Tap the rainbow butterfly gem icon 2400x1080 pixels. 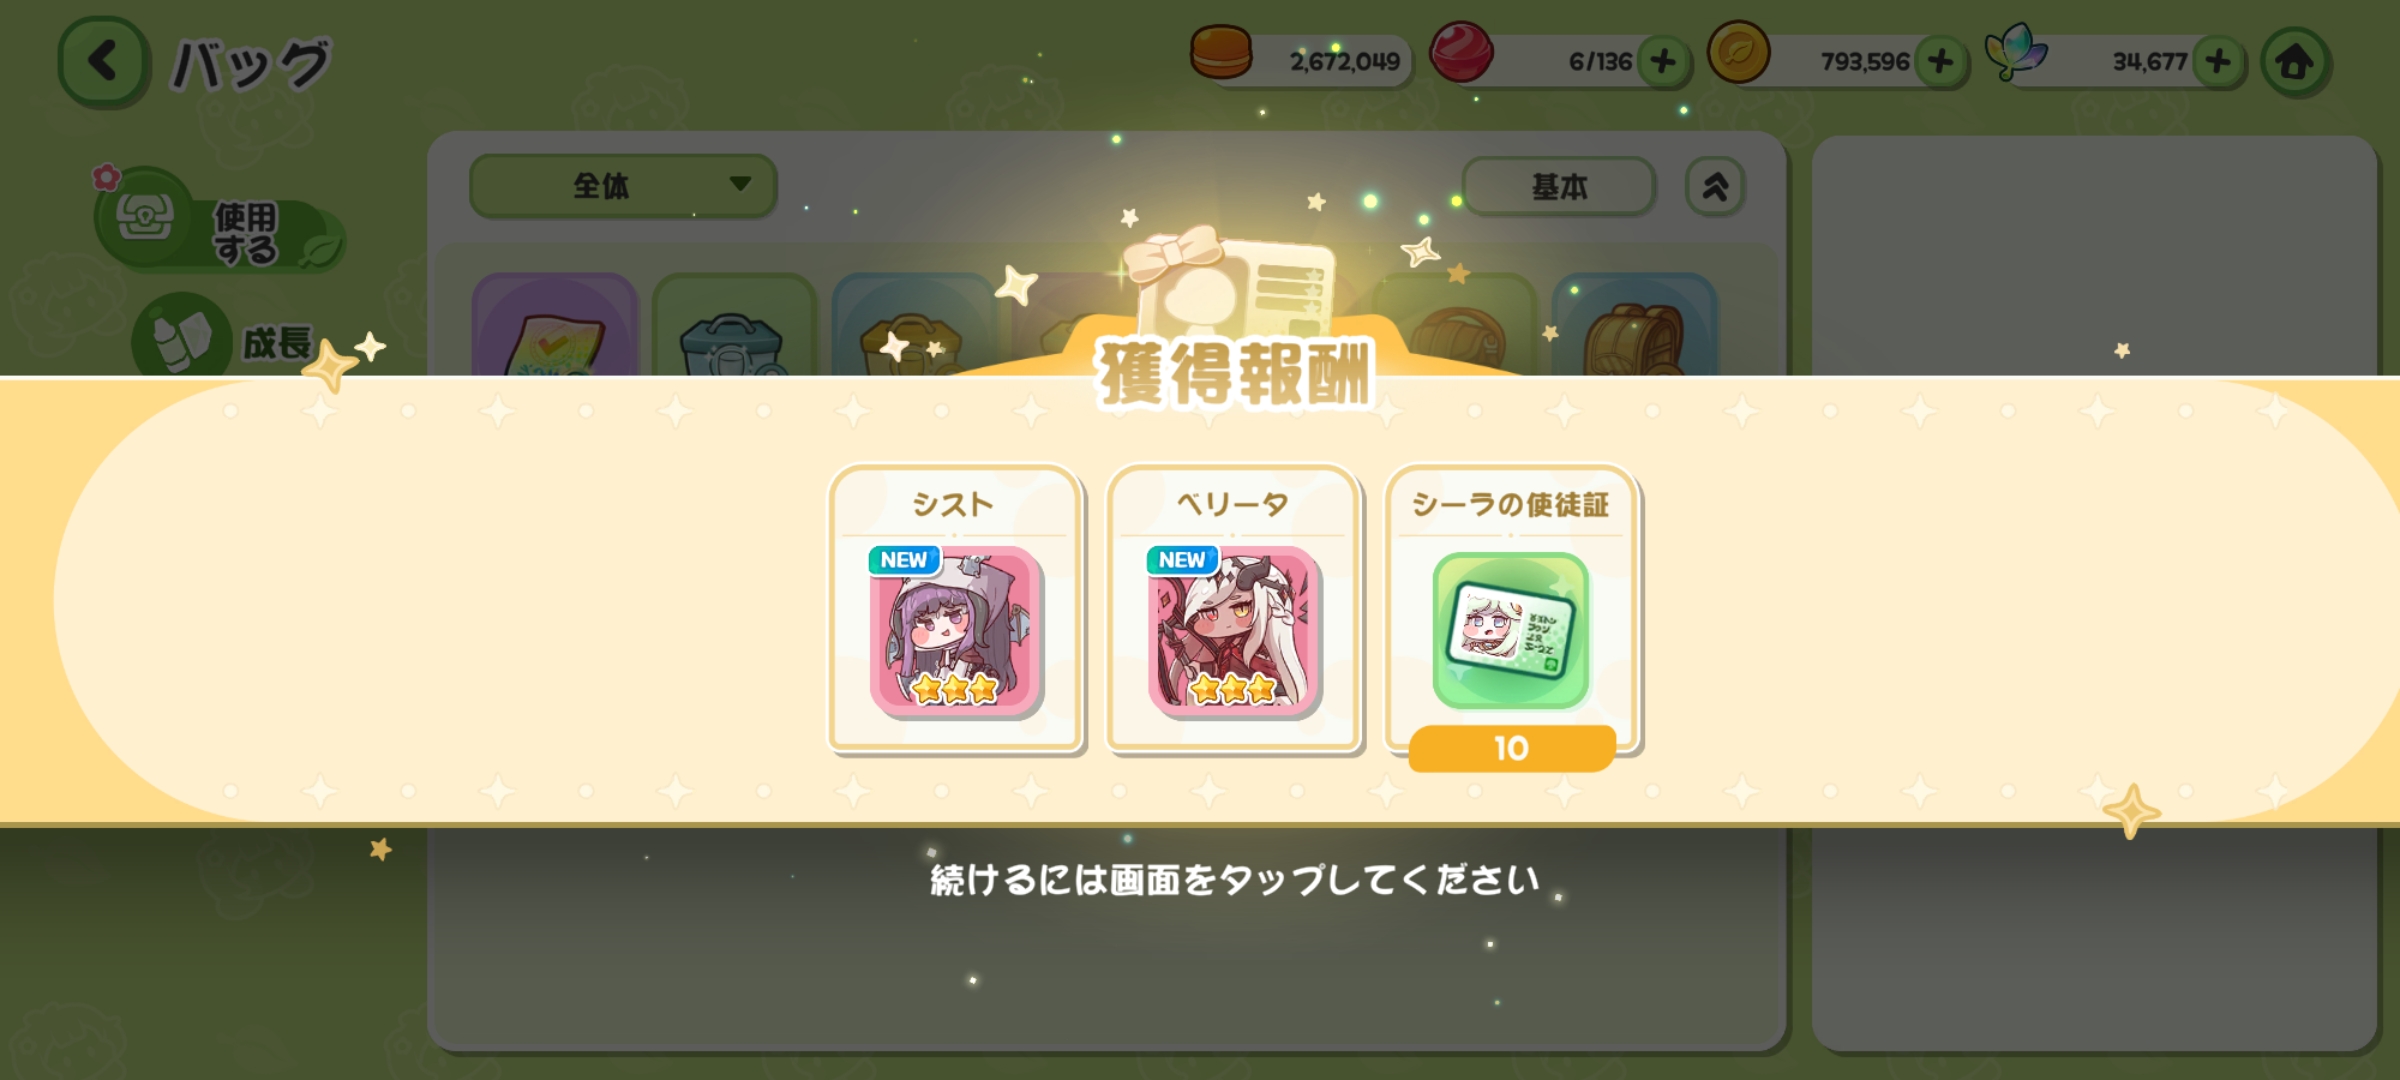[2016, 51]
